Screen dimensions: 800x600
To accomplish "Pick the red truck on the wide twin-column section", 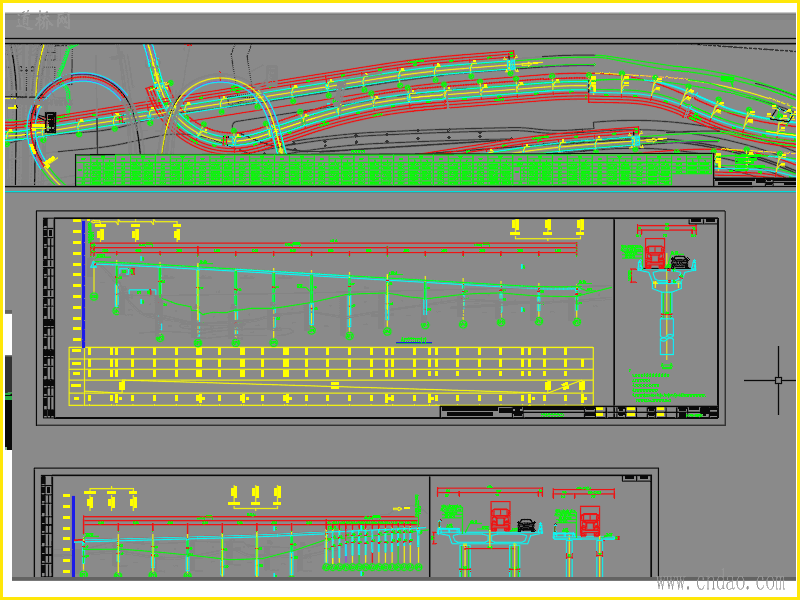I will tap(501, 516).
